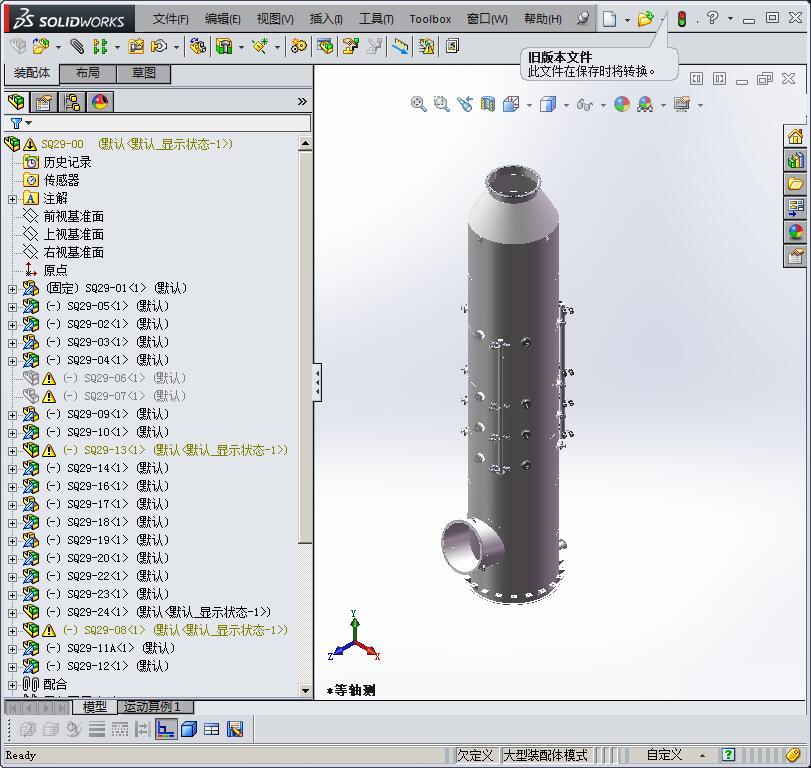Toggle the blue 3D cube icon in bottom toolbar
Screen dimensions: 811x768
189,729
